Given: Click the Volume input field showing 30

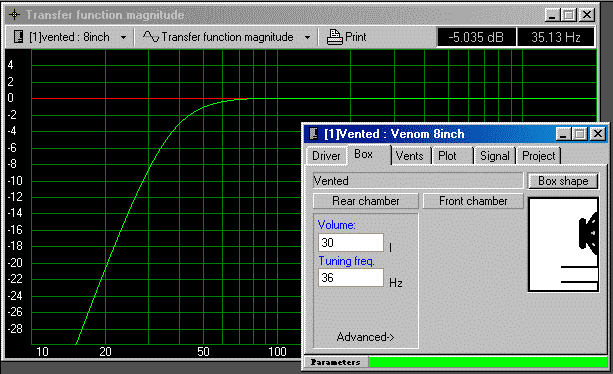Looking at the screenshot, I should 351,243.
